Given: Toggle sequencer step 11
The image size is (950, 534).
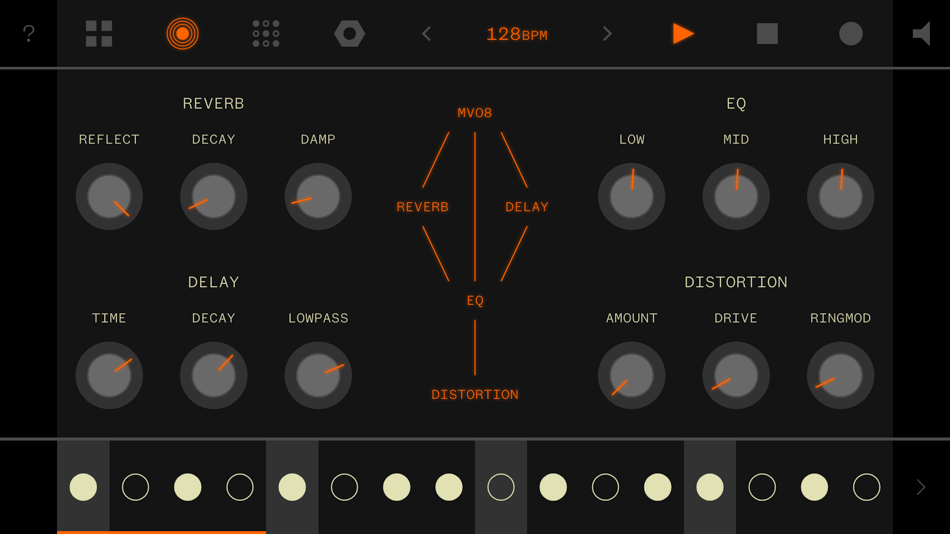Looking at the screenshot, I should [605, 487].
